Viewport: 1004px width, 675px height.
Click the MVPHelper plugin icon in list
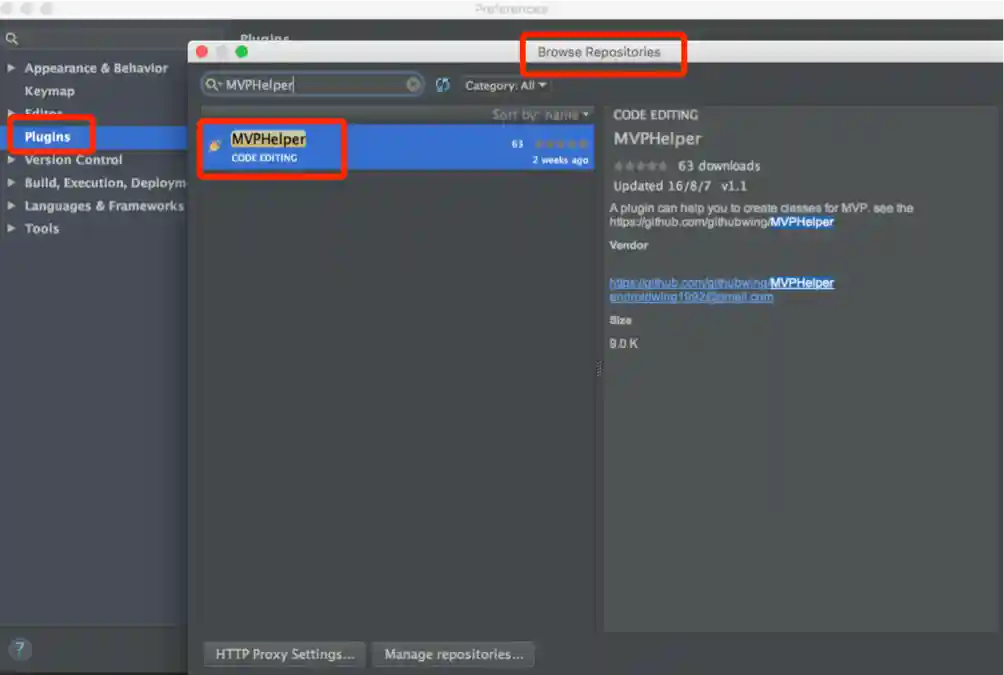tap(215, 145)
